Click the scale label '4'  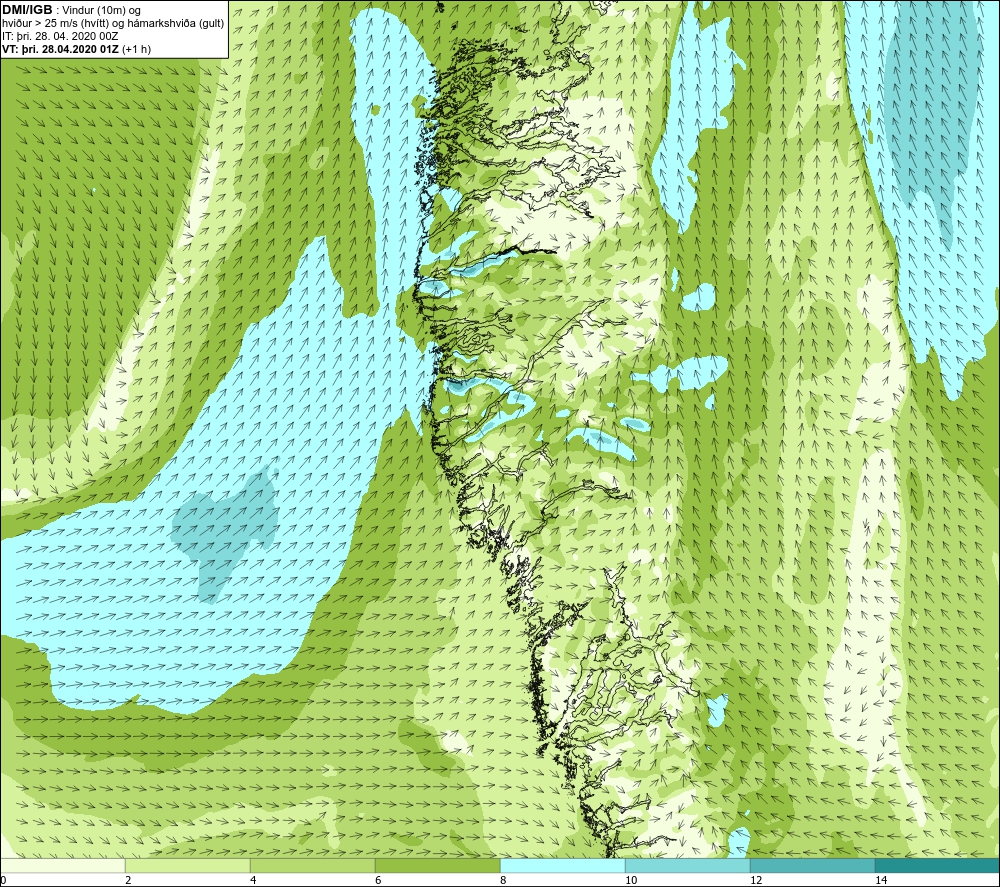click(254, 880)
